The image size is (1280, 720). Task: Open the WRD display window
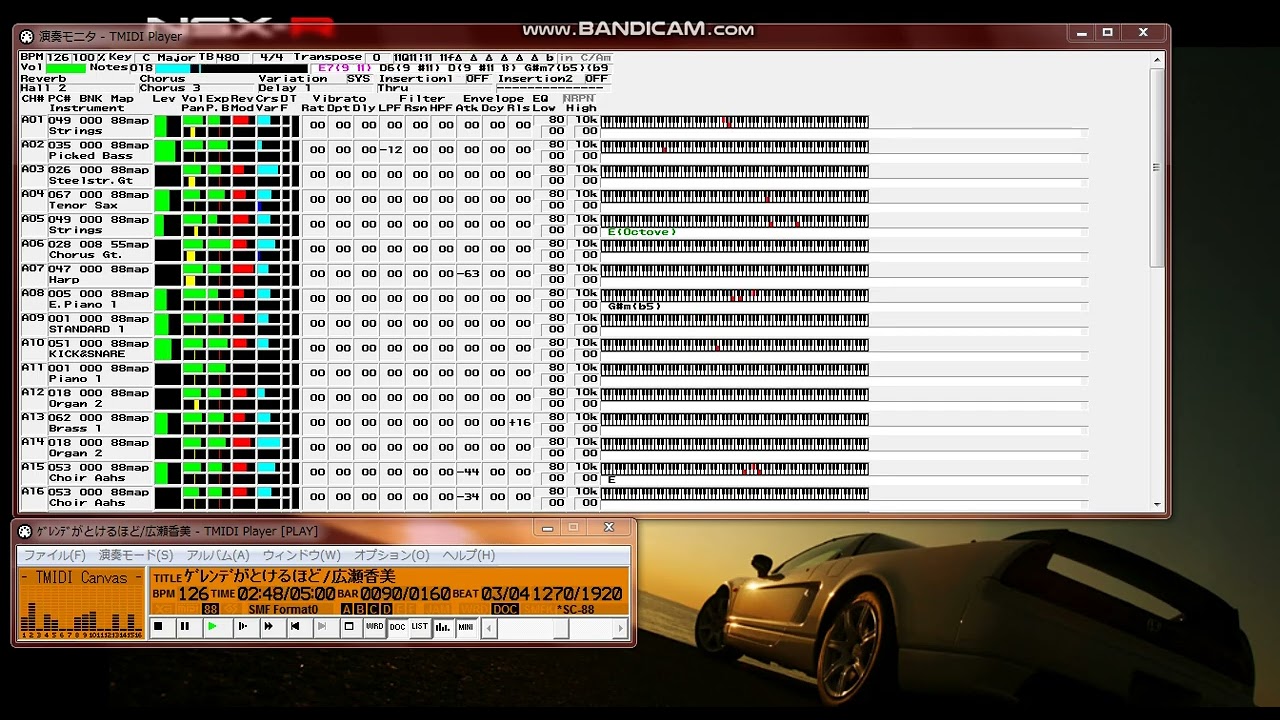374,627
